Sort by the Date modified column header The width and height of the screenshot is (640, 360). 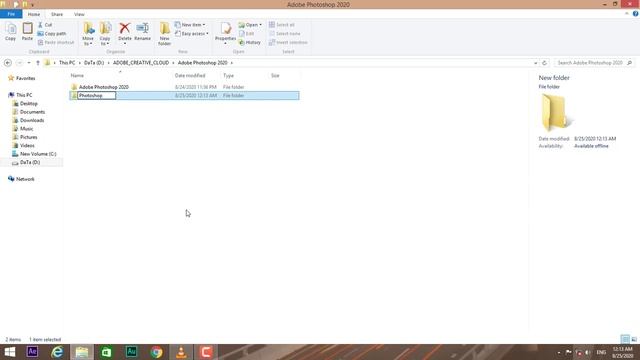pyautogui.click(x=190, y=76)
